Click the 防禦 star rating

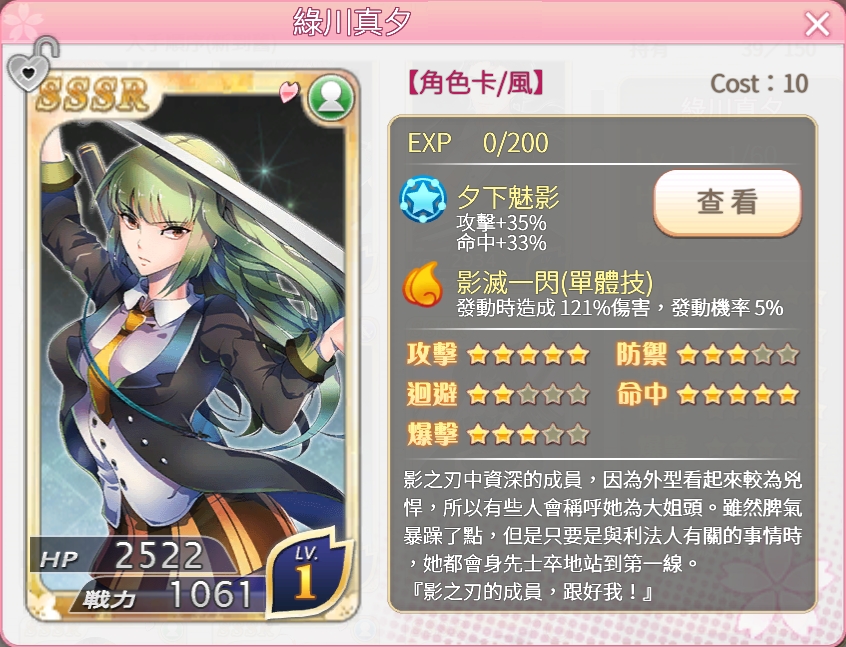click(738, 355)
